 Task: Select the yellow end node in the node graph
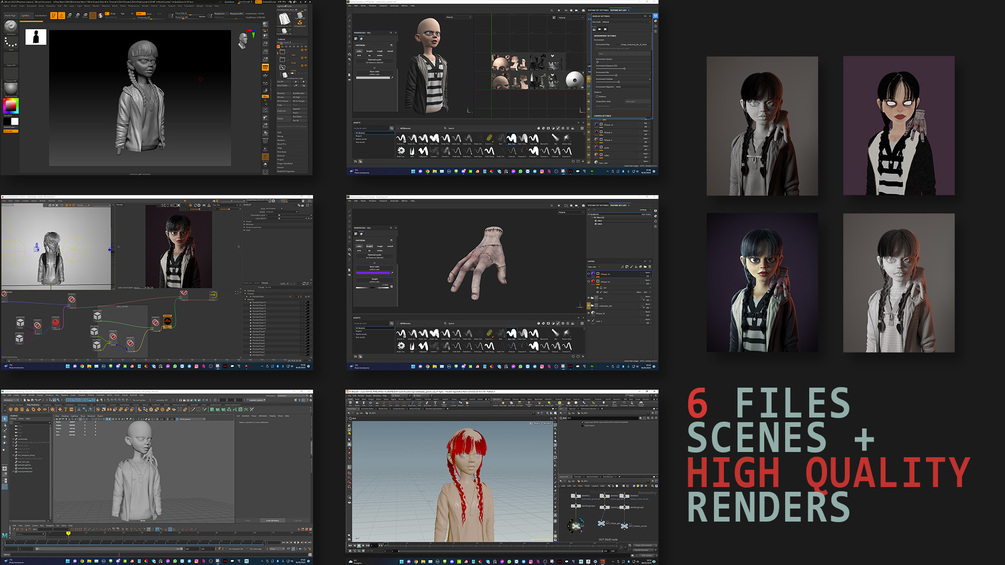pyautogui.click(x=213, y=295)
